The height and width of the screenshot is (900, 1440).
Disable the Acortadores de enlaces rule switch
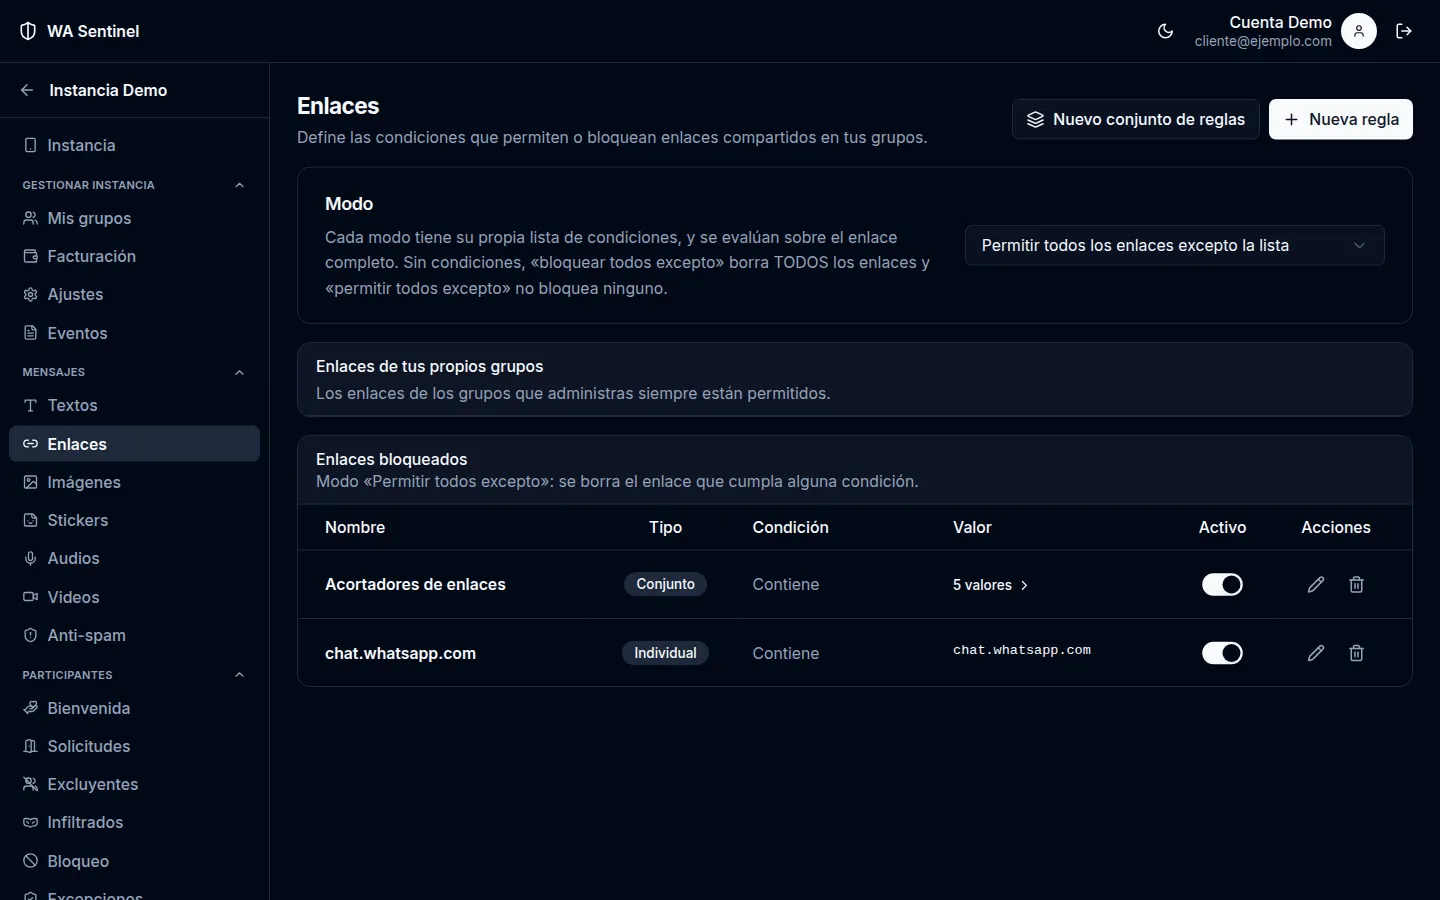(x=1222, y=584)
